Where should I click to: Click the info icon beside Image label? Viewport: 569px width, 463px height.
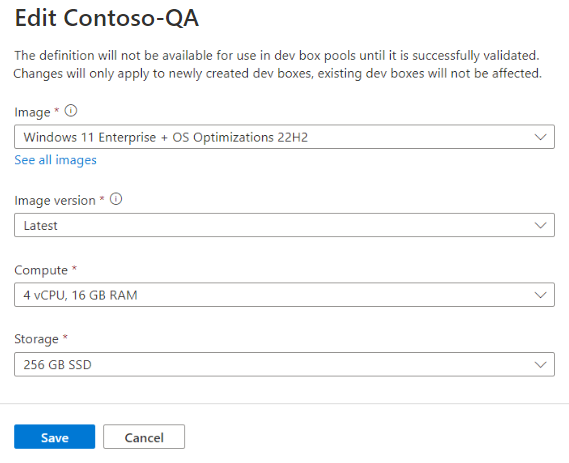(x=71, y=111)
